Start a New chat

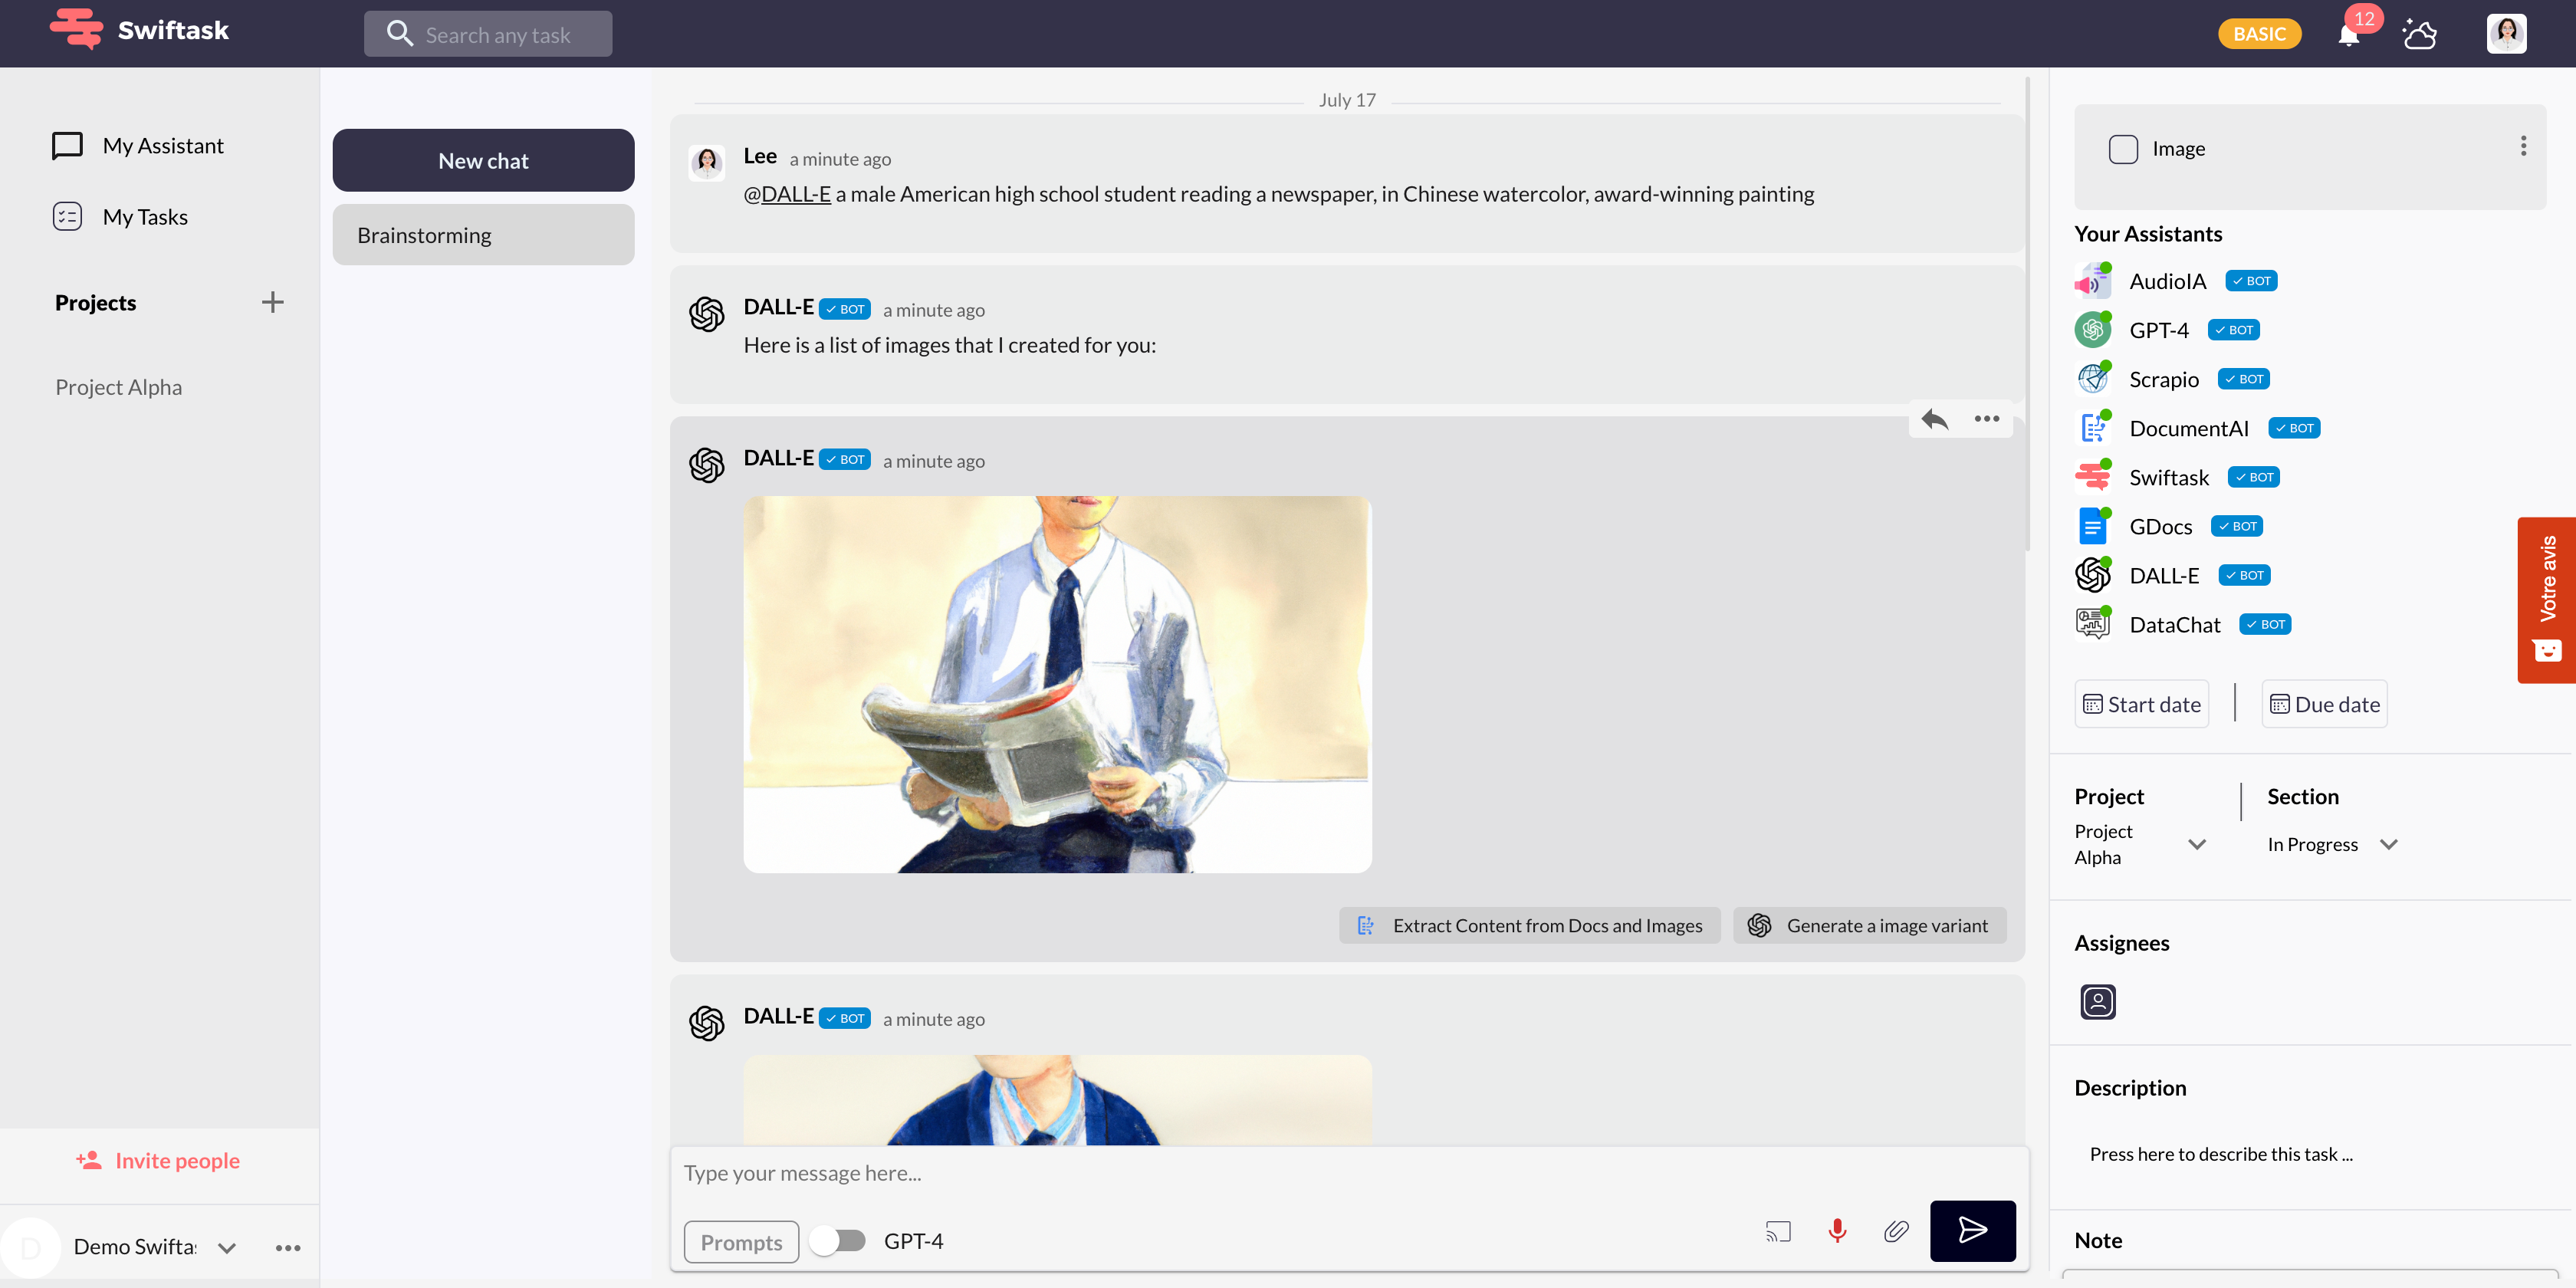click(483, 160)
